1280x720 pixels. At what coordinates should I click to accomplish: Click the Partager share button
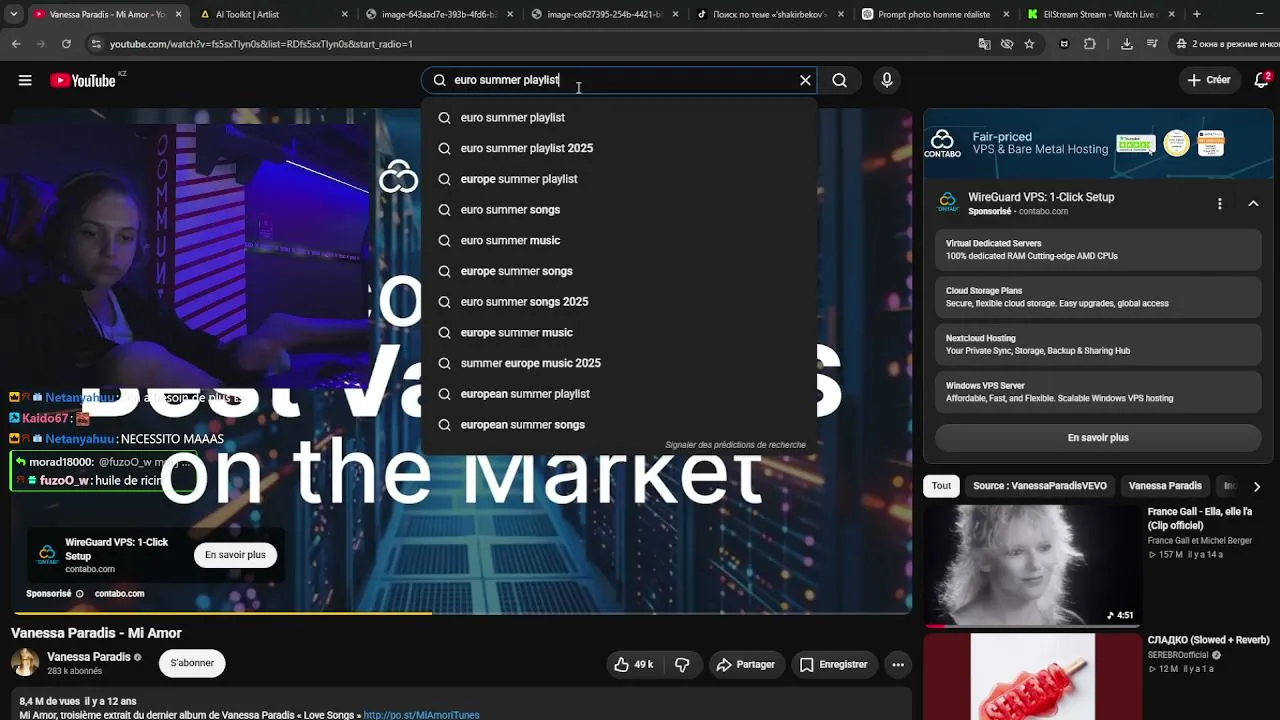pos(746,664)
